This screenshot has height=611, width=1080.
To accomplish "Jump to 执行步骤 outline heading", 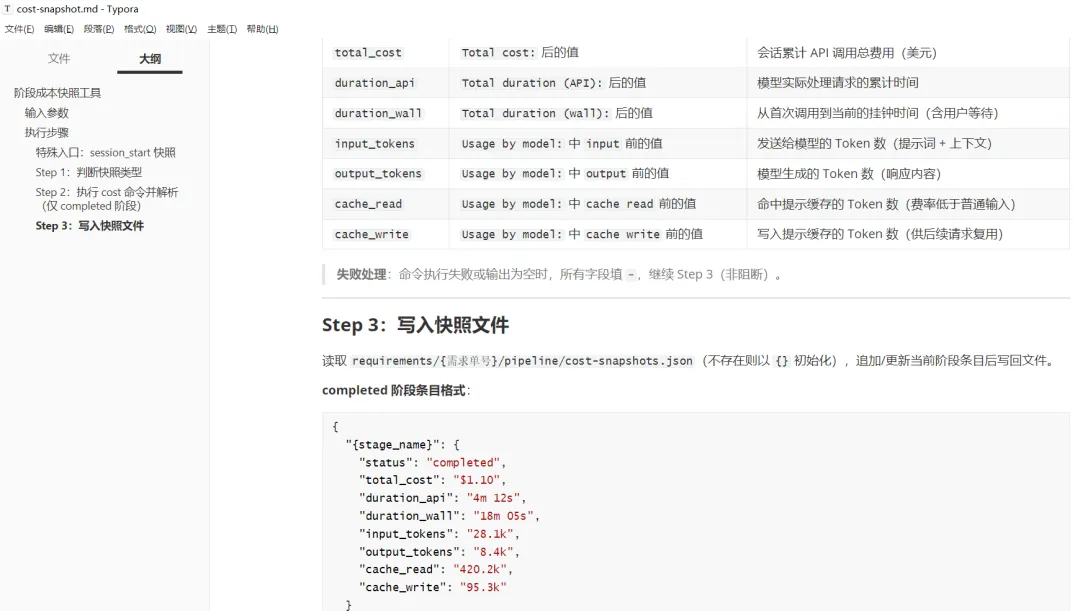I will tap(47, 132).
